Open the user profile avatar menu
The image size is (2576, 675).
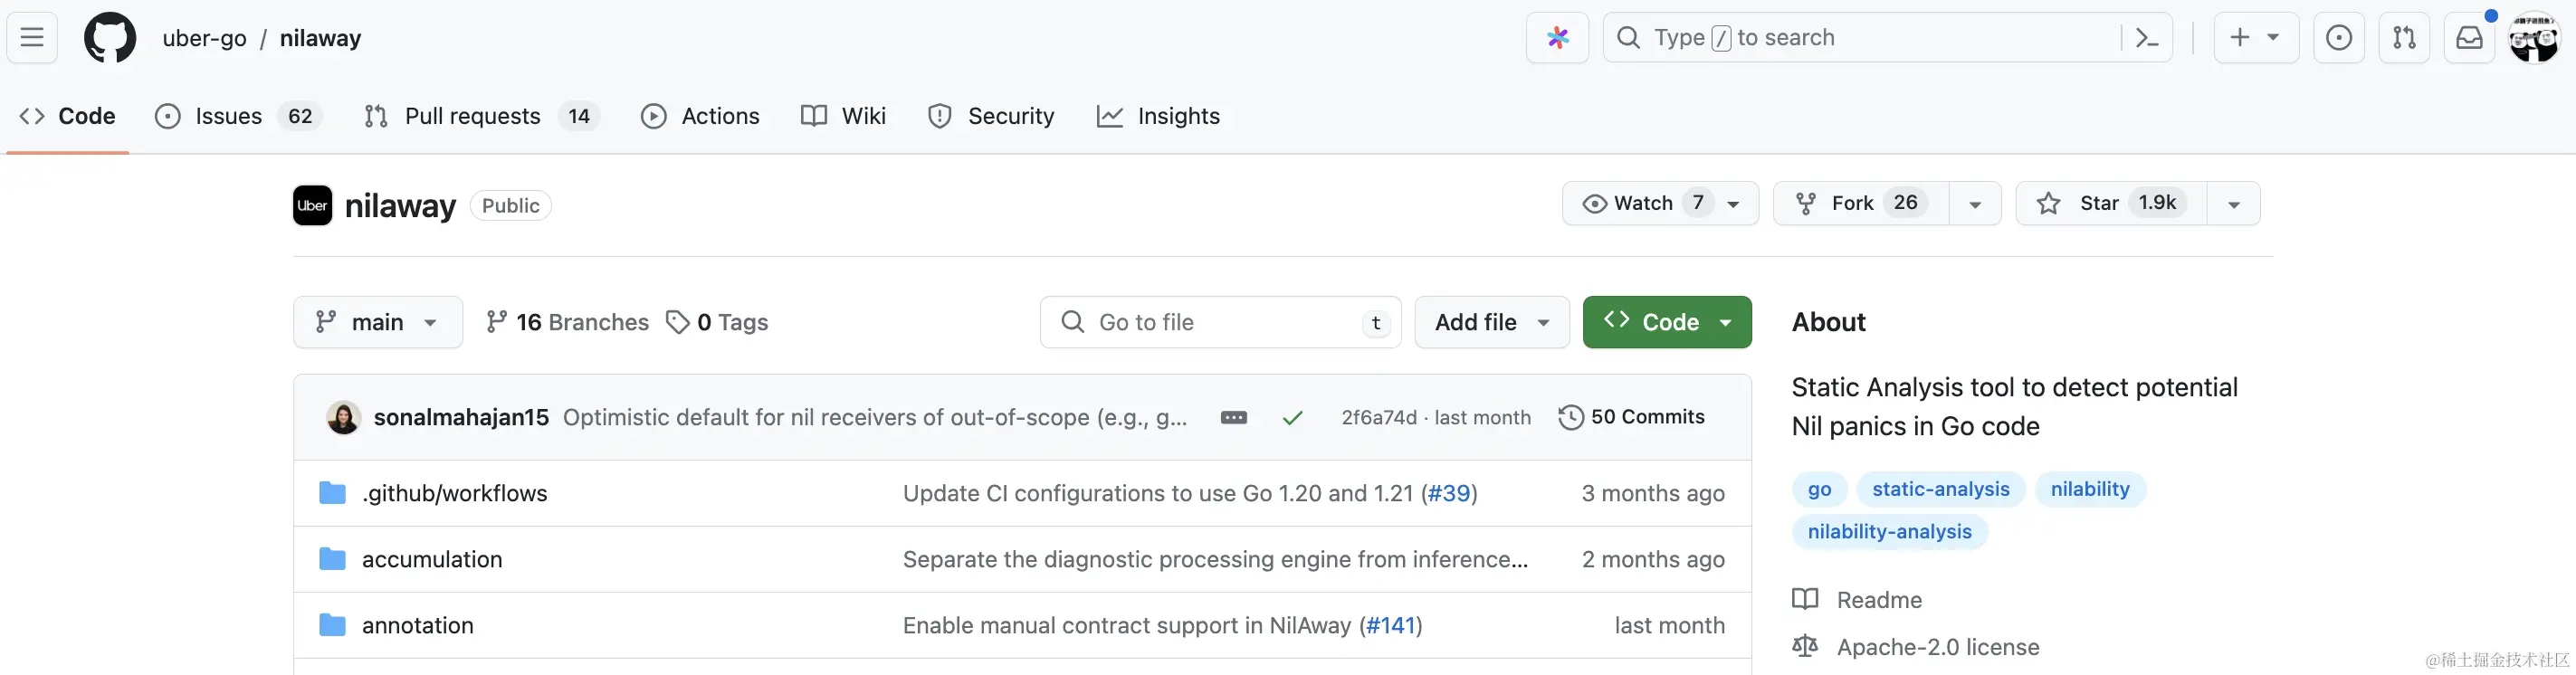point(2534,38)
